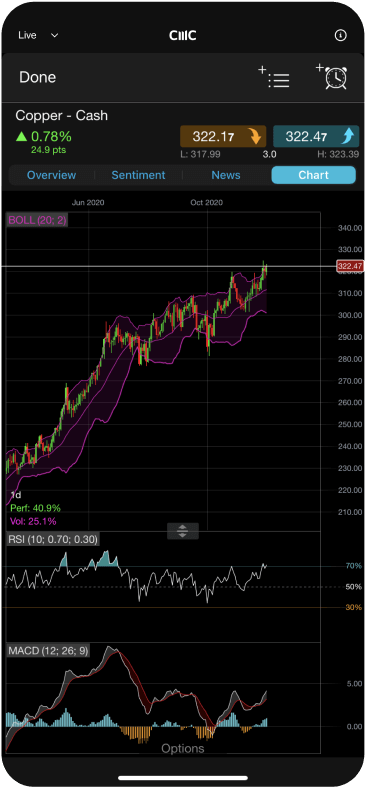Image resolution: width=365 pixels, height=788 pixels.
Task: Create a price alert alarm clock icon
Action: (x=331, y=77)
